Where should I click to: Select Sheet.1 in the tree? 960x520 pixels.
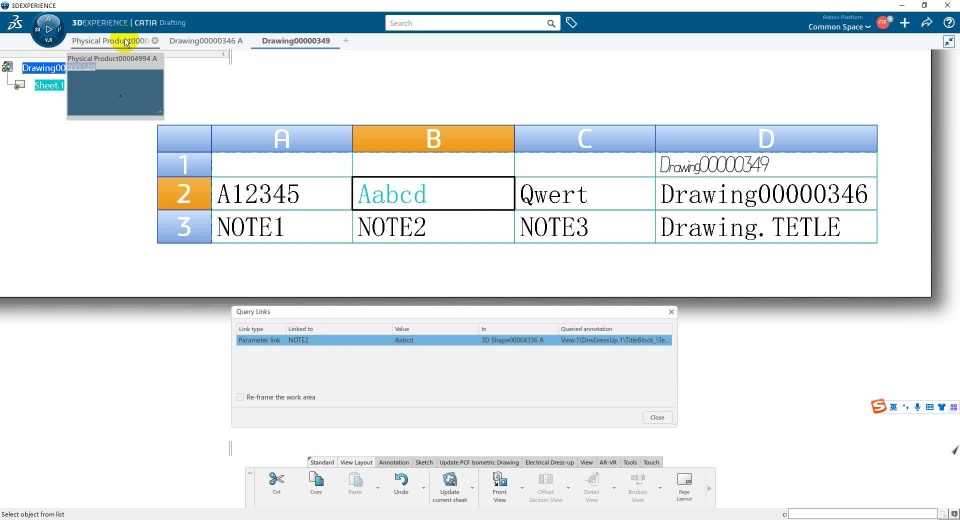49,85
